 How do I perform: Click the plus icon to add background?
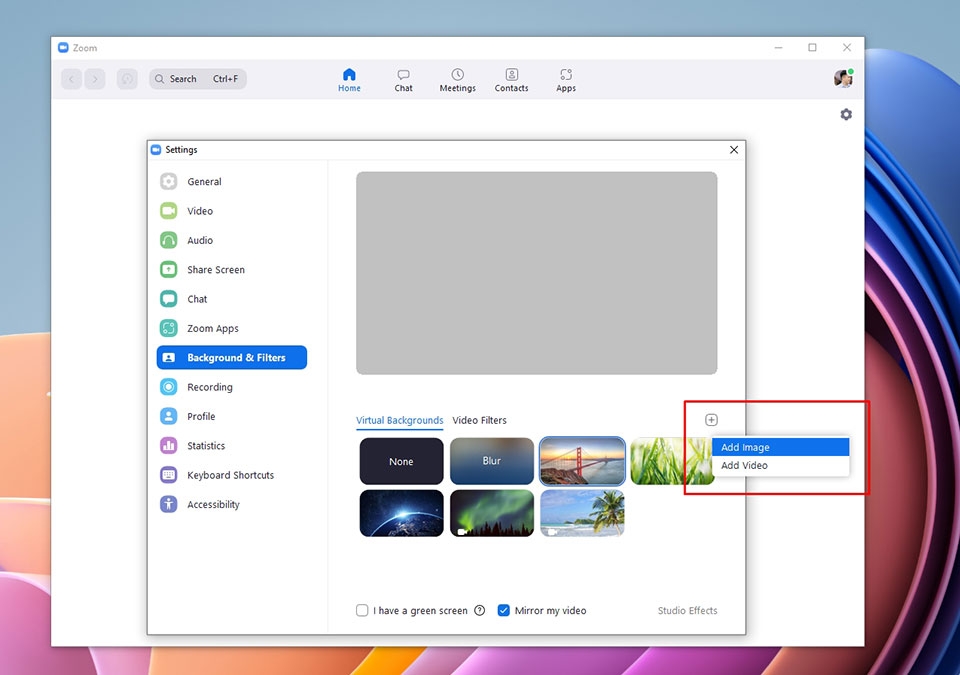(711, 420)
